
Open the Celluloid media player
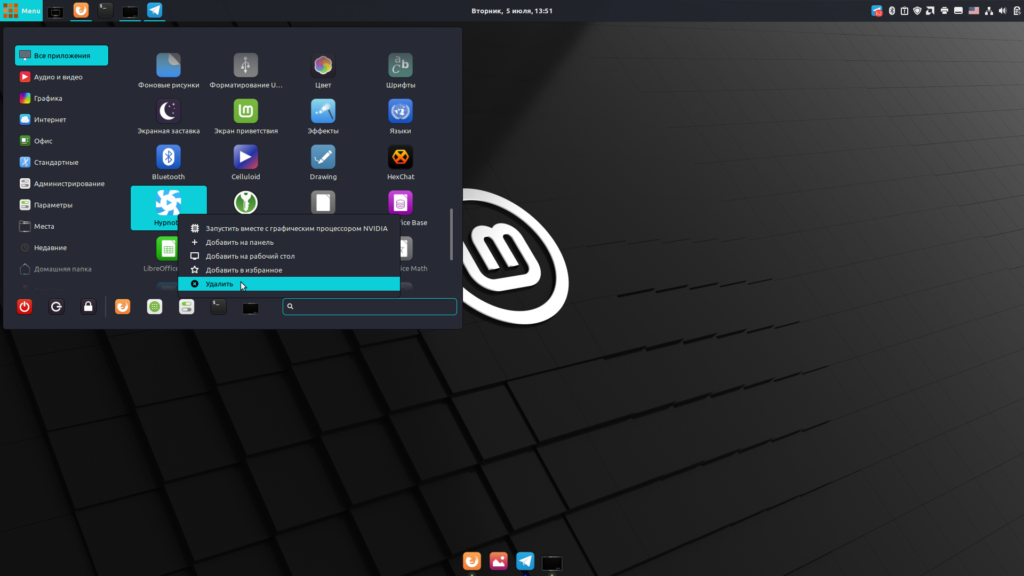[245, 158]
